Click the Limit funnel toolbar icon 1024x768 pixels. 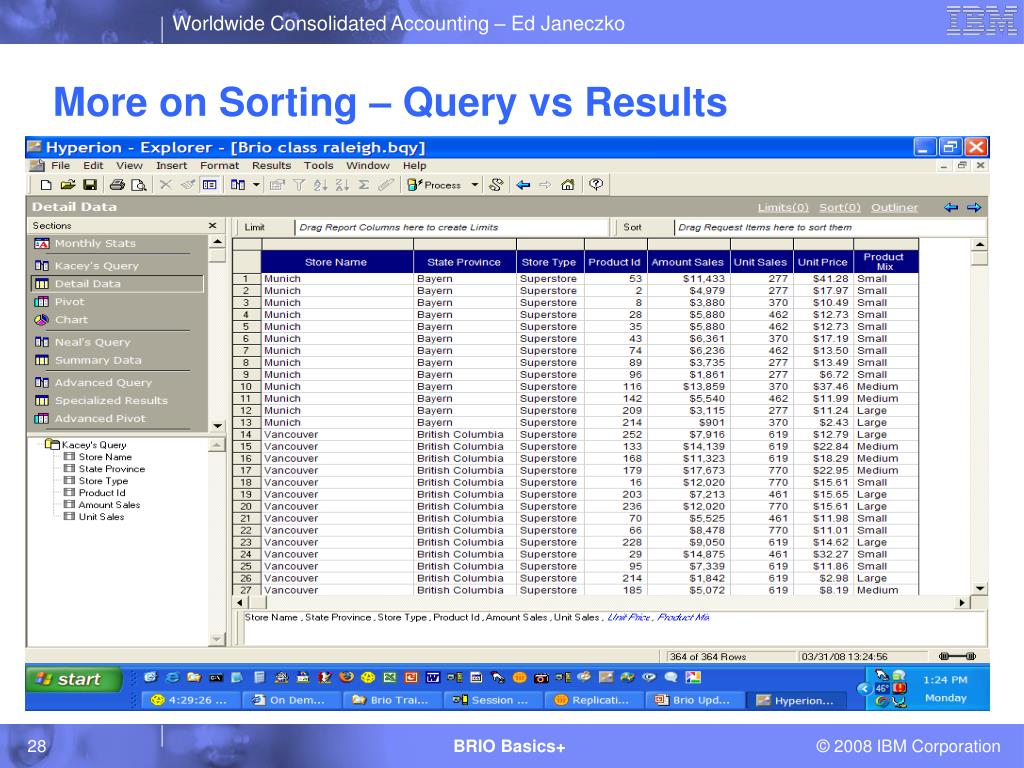click(298, 185)
